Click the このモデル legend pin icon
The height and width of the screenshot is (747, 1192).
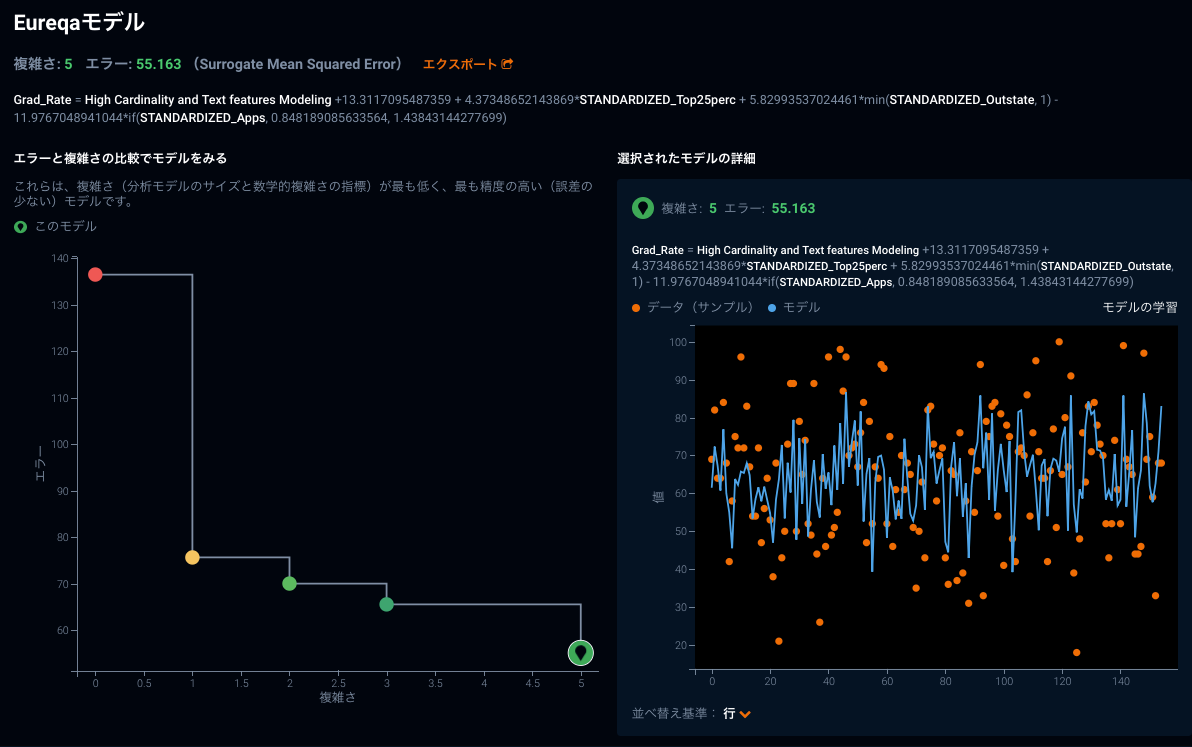[x=20, y=227]
